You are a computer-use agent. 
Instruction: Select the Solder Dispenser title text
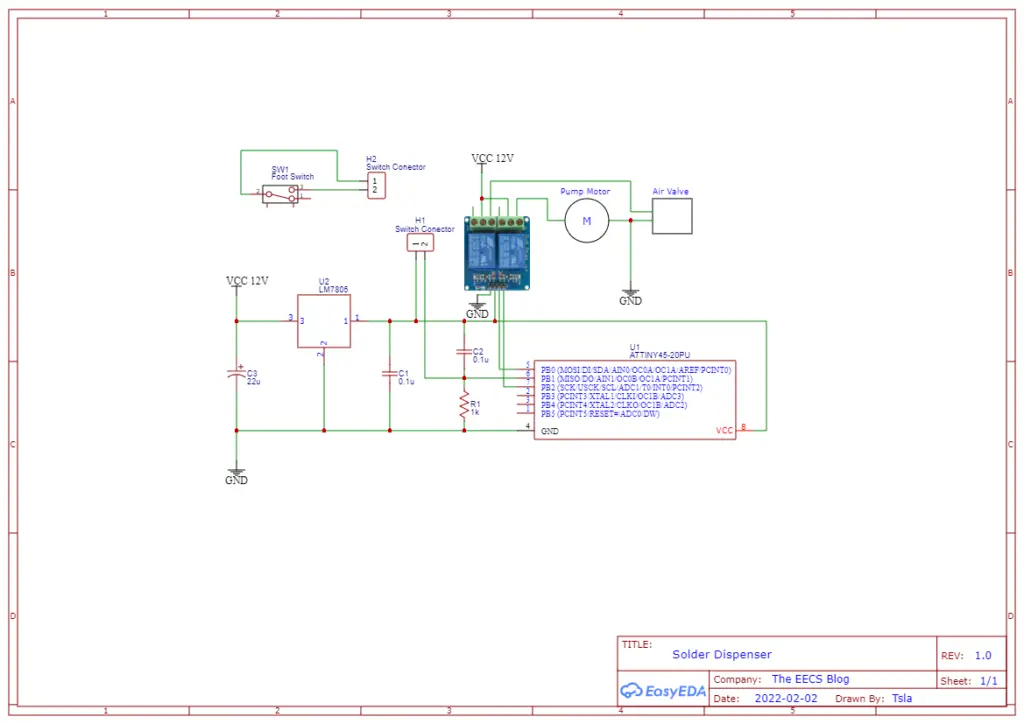click(x=722, y=654)
